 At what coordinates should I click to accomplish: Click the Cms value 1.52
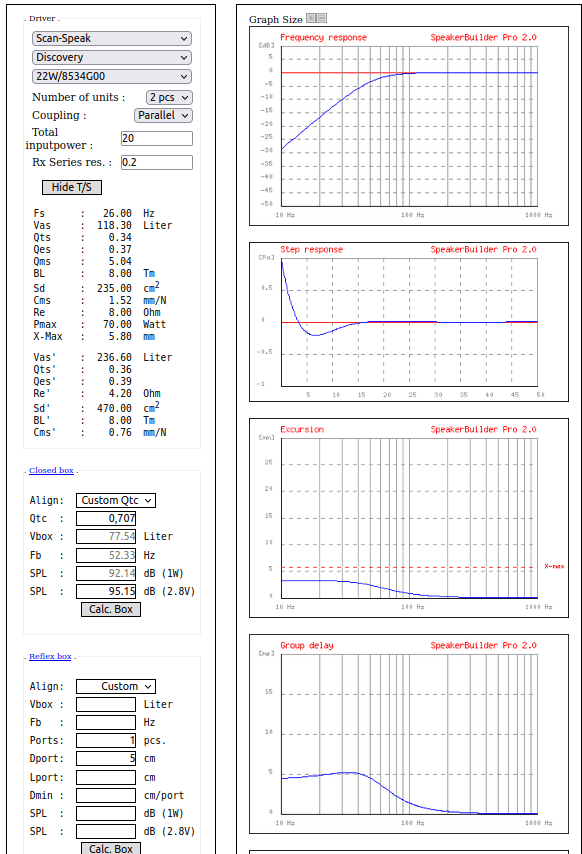coord(120,301)
